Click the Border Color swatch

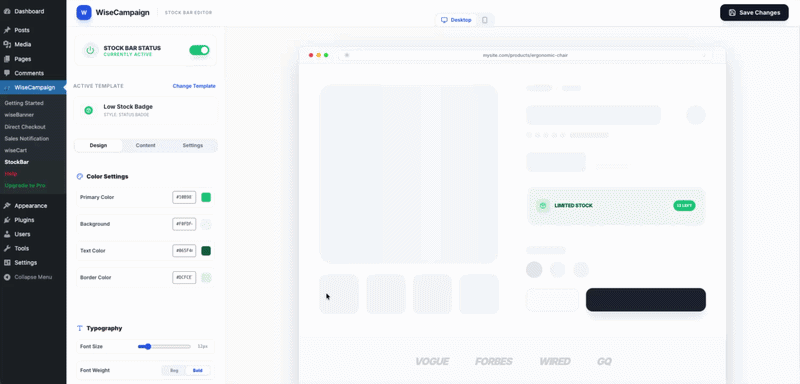206,277
